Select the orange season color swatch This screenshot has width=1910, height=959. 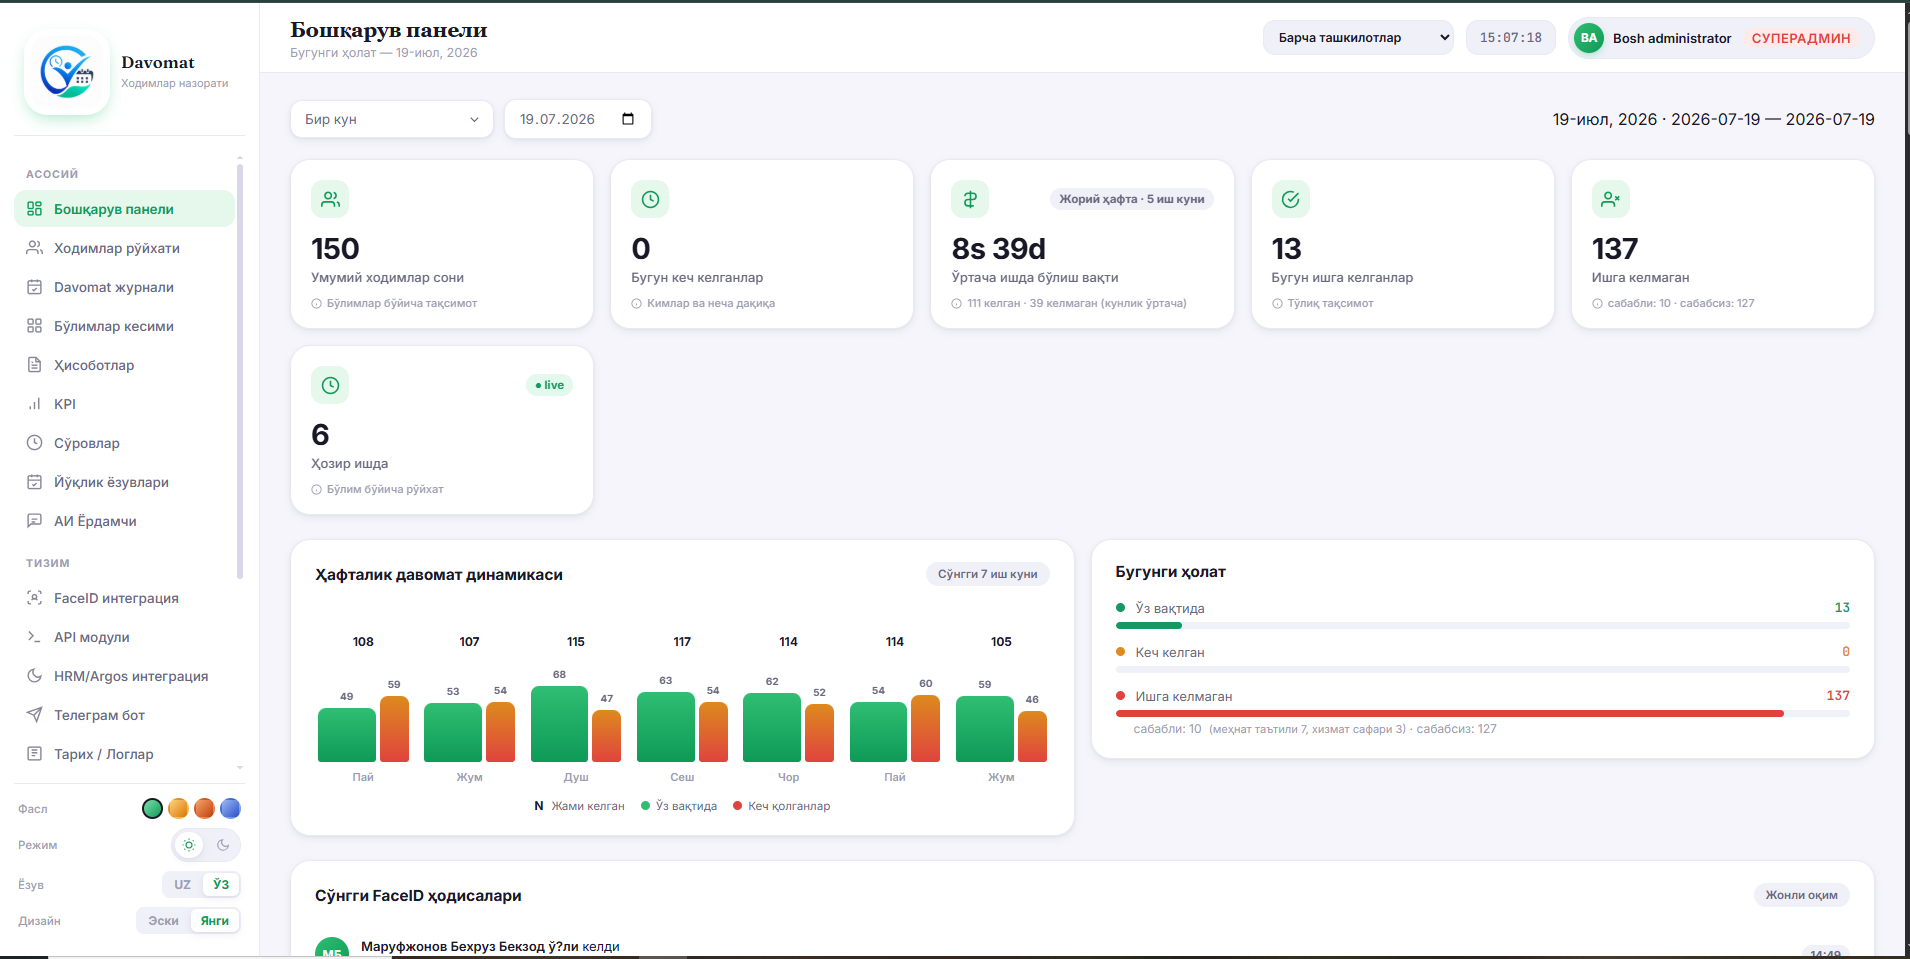pyautogui.click(x=204, y=808)
